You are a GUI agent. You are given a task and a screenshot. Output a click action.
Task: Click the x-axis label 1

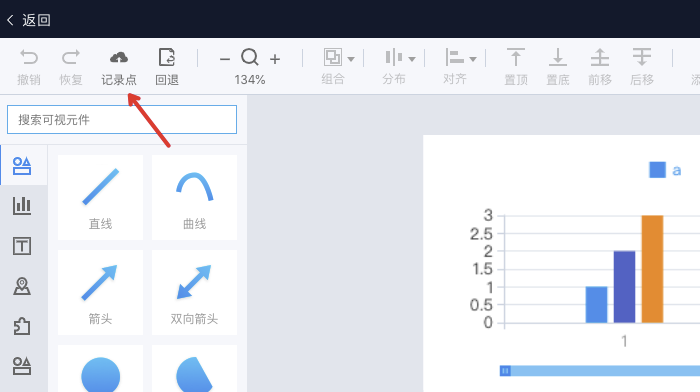click(x=625, y=342)
